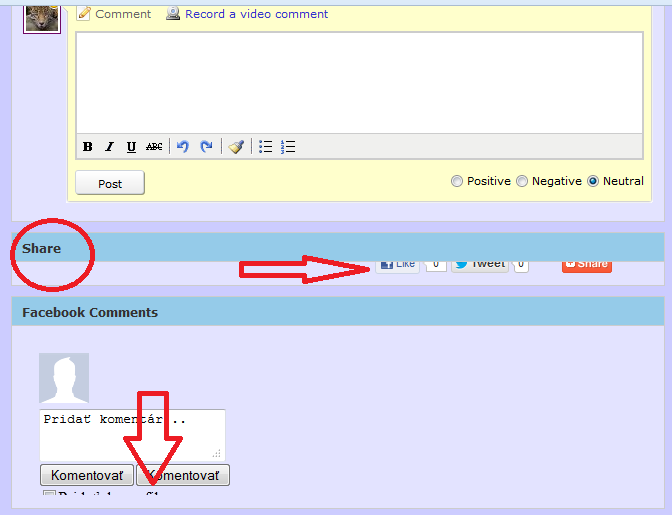
Task: Apply strikethrough formatting in comment editor
Action: [154, 147]
